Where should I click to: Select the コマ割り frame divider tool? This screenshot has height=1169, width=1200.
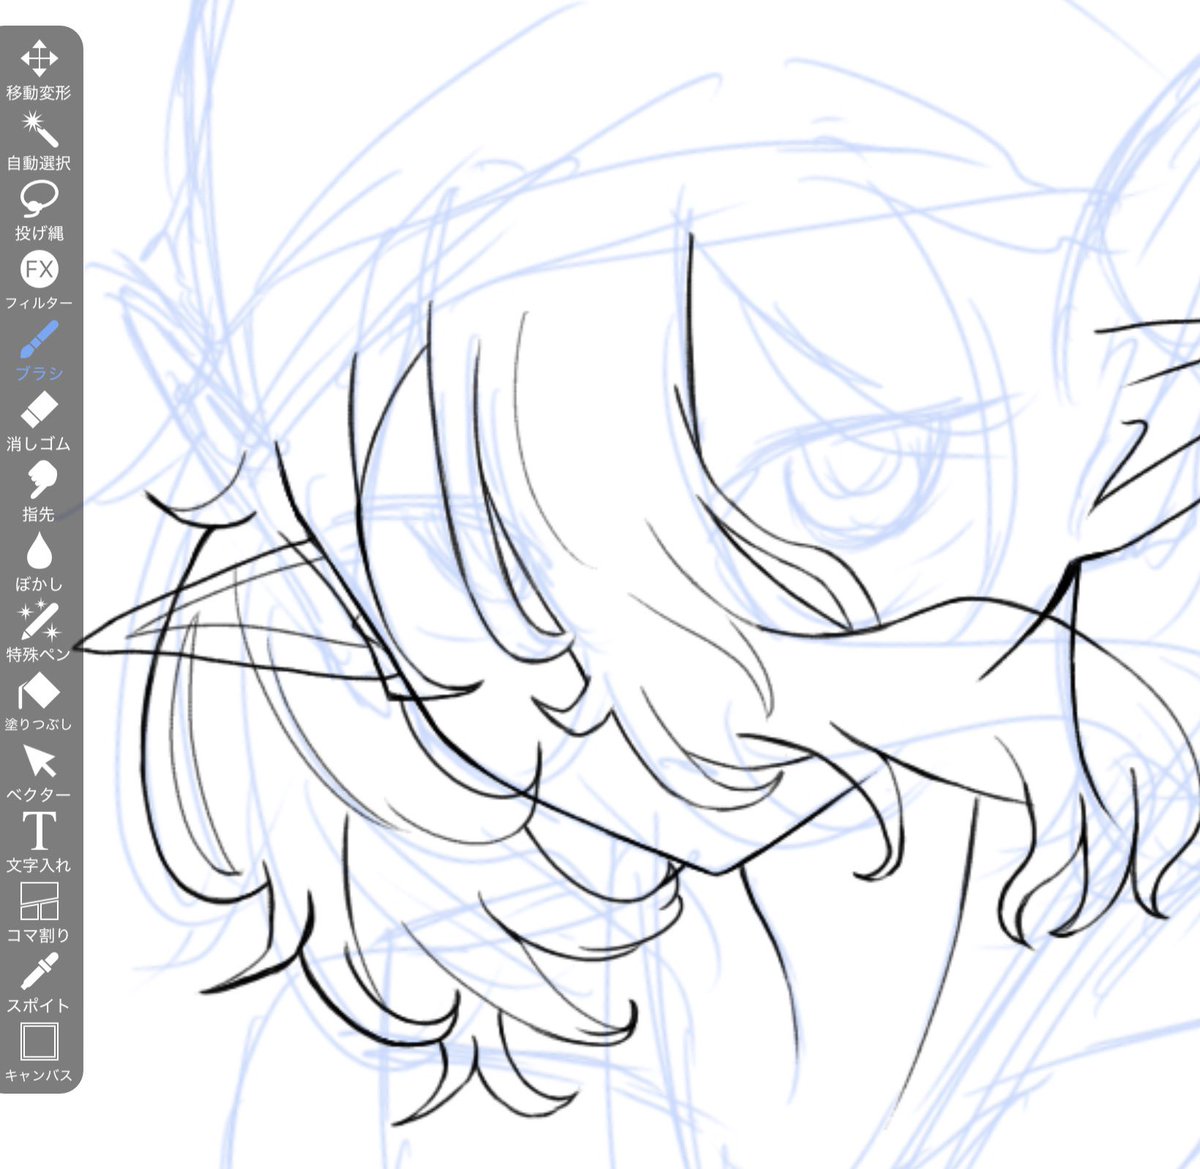(39, 913)
